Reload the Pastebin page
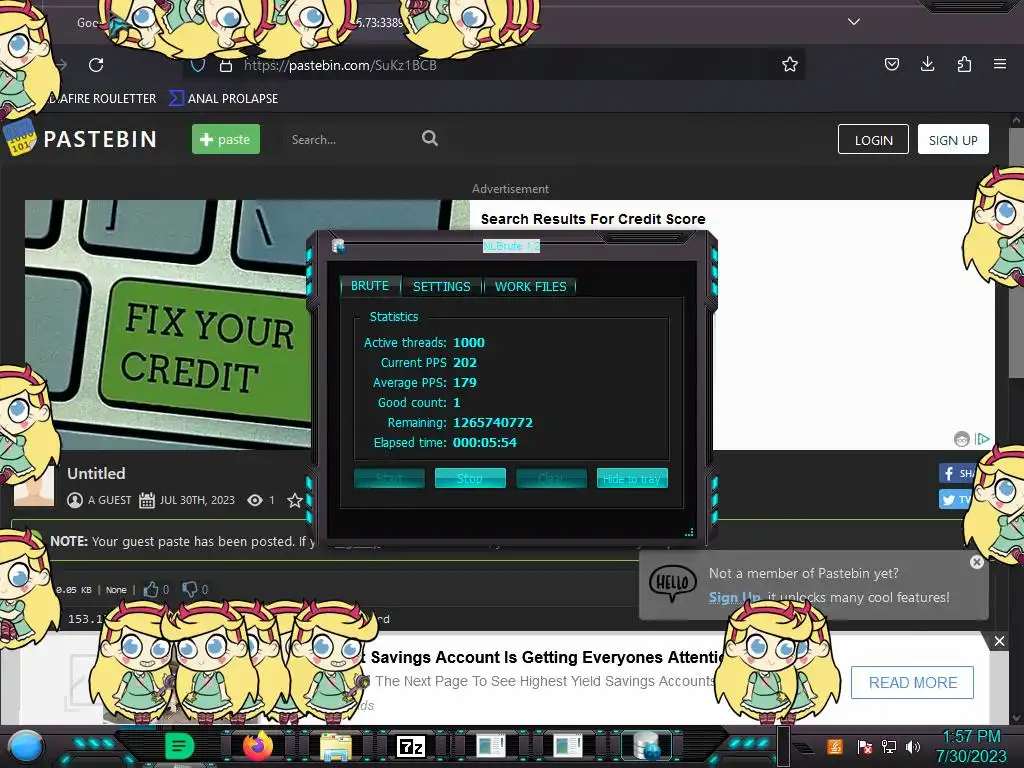This screenshot has width=1024, height=768. point(96,65)
